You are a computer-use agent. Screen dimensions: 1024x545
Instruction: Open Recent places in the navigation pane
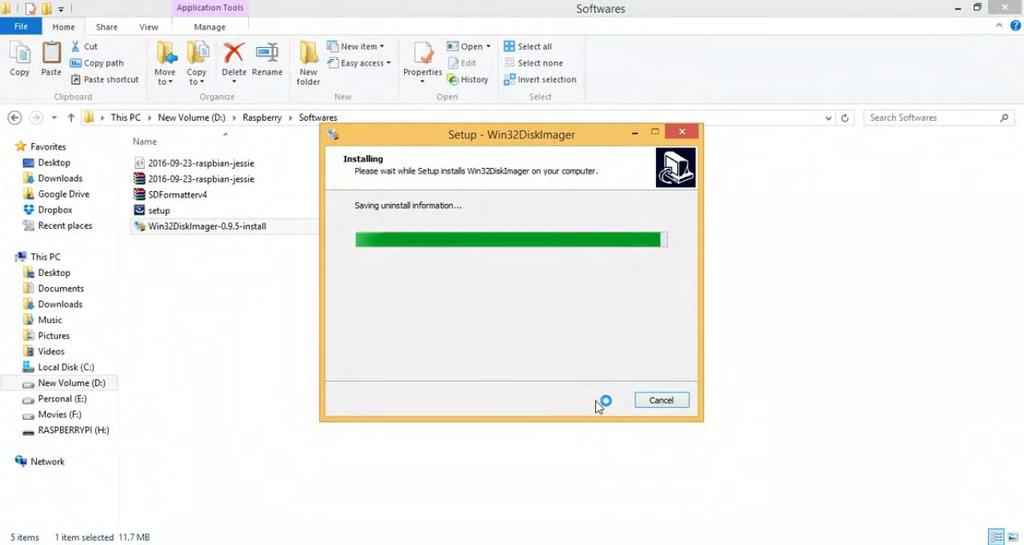tap(57, 225)
